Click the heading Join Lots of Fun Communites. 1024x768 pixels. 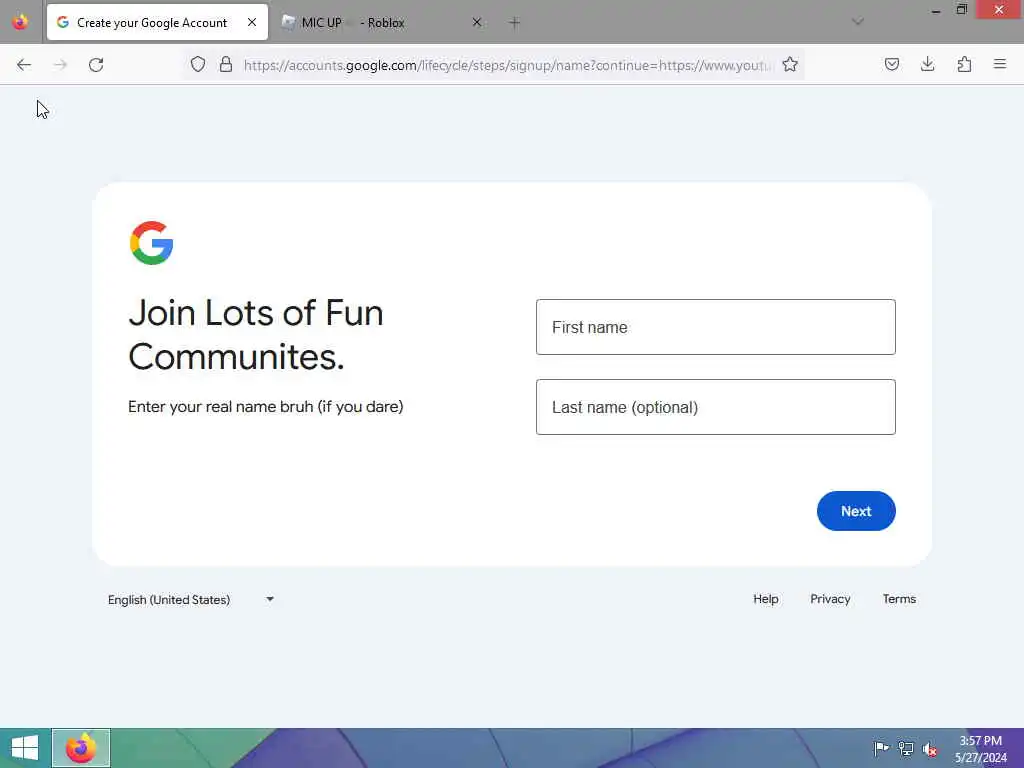tap(256, 334)
